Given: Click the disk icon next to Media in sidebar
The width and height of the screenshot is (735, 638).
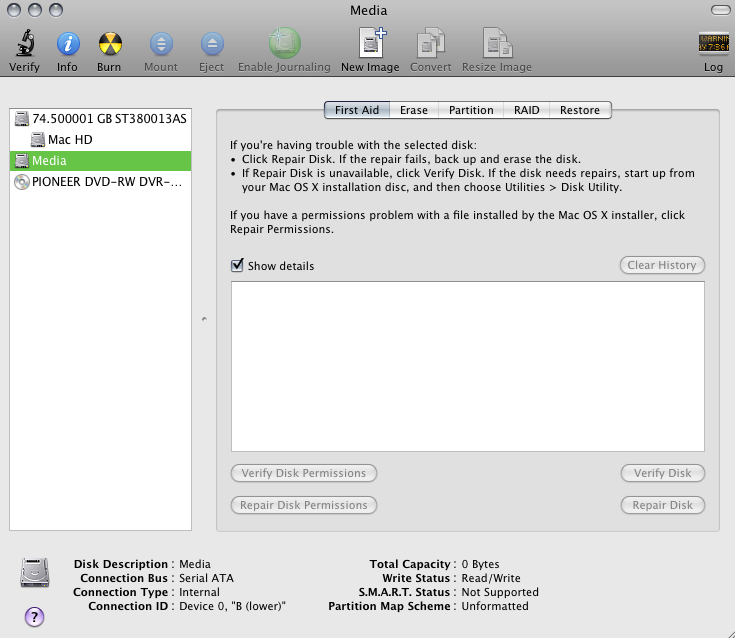Looking at the screenshot, I should (x=22, y=161).
